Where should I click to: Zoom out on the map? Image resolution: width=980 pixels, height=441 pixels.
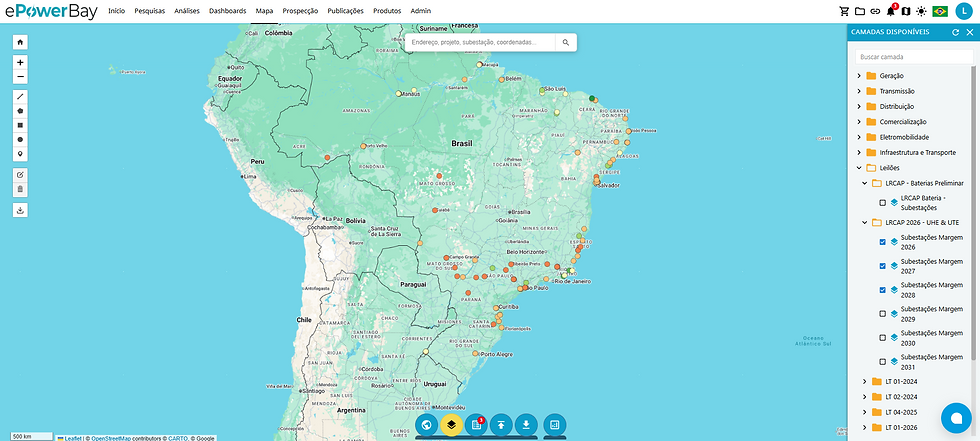point(20,77)
